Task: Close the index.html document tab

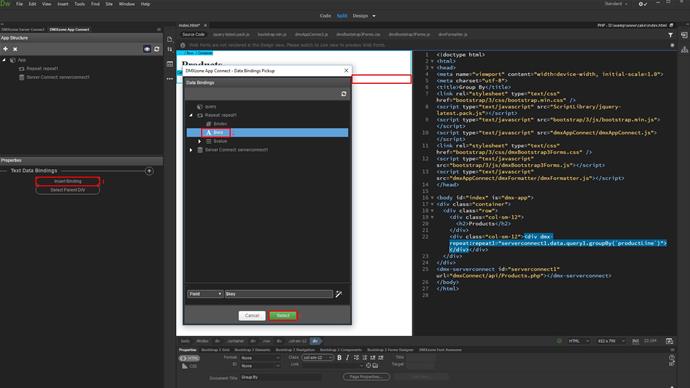Action: pos(206,26)
